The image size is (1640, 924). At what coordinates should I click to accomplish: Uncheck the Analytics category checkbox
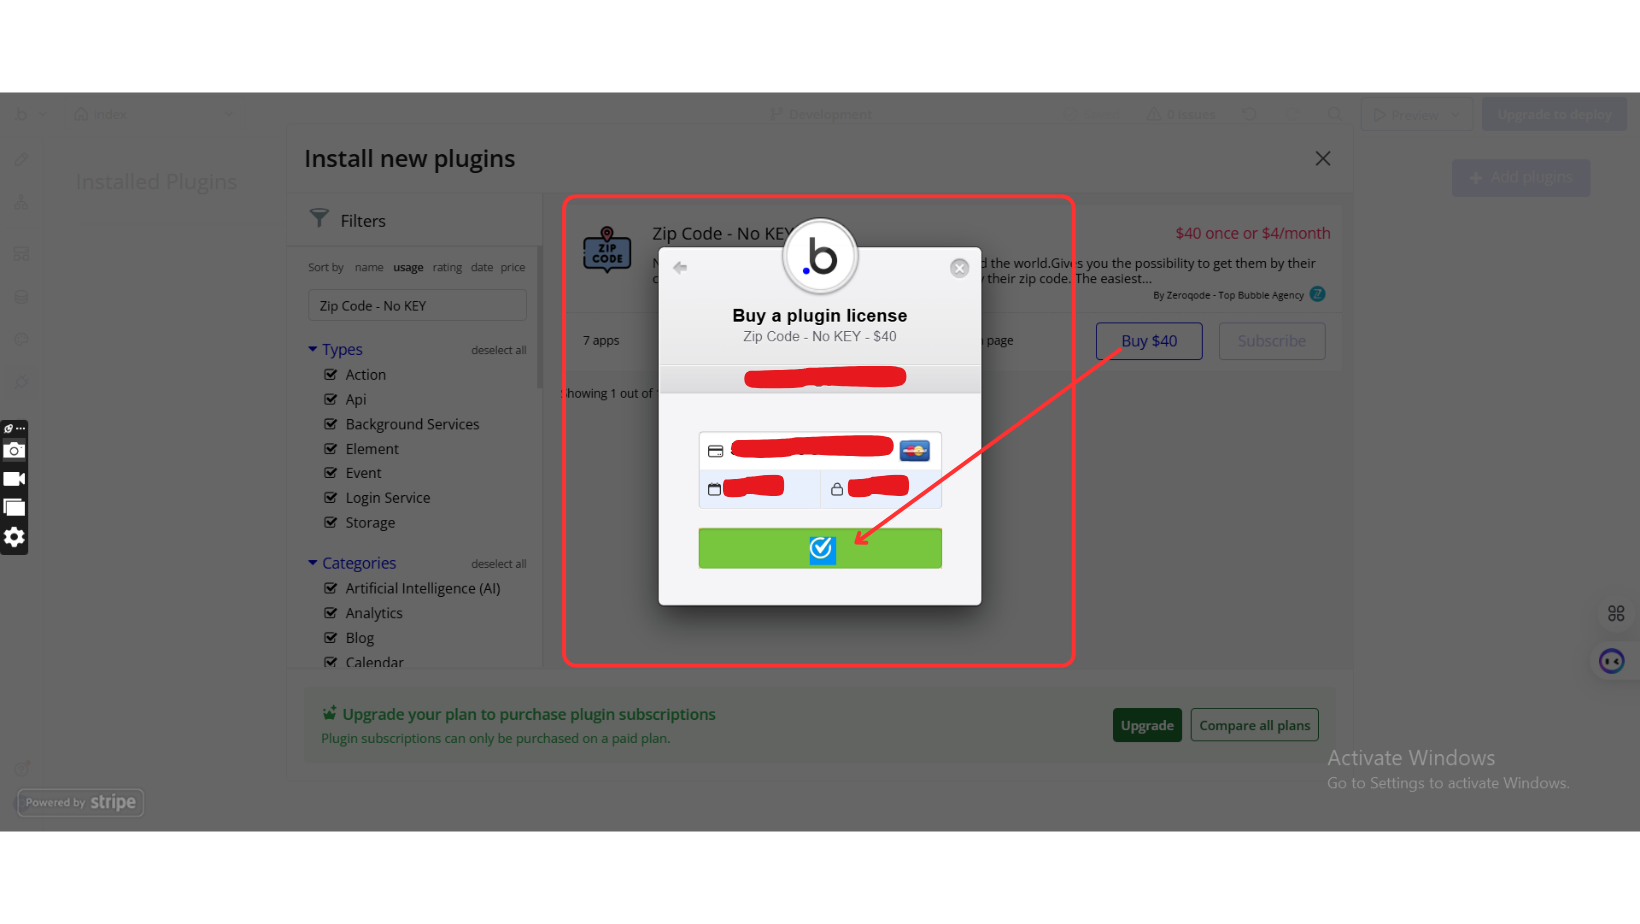(x=331, y=613)
